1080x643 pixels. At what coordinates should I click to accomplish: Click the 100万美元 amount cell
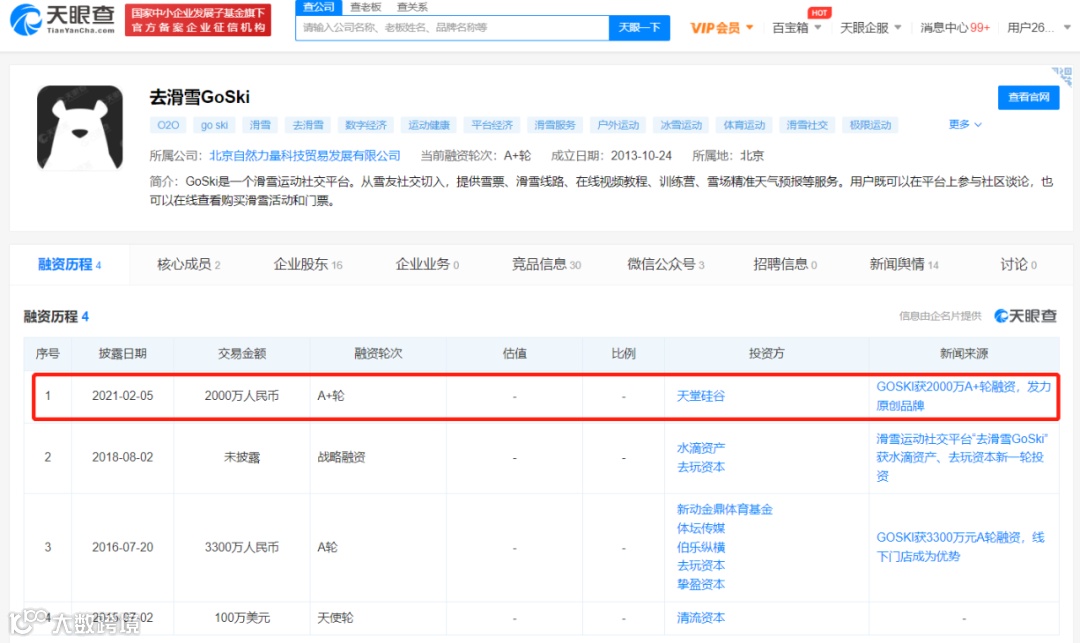(242, 618)
